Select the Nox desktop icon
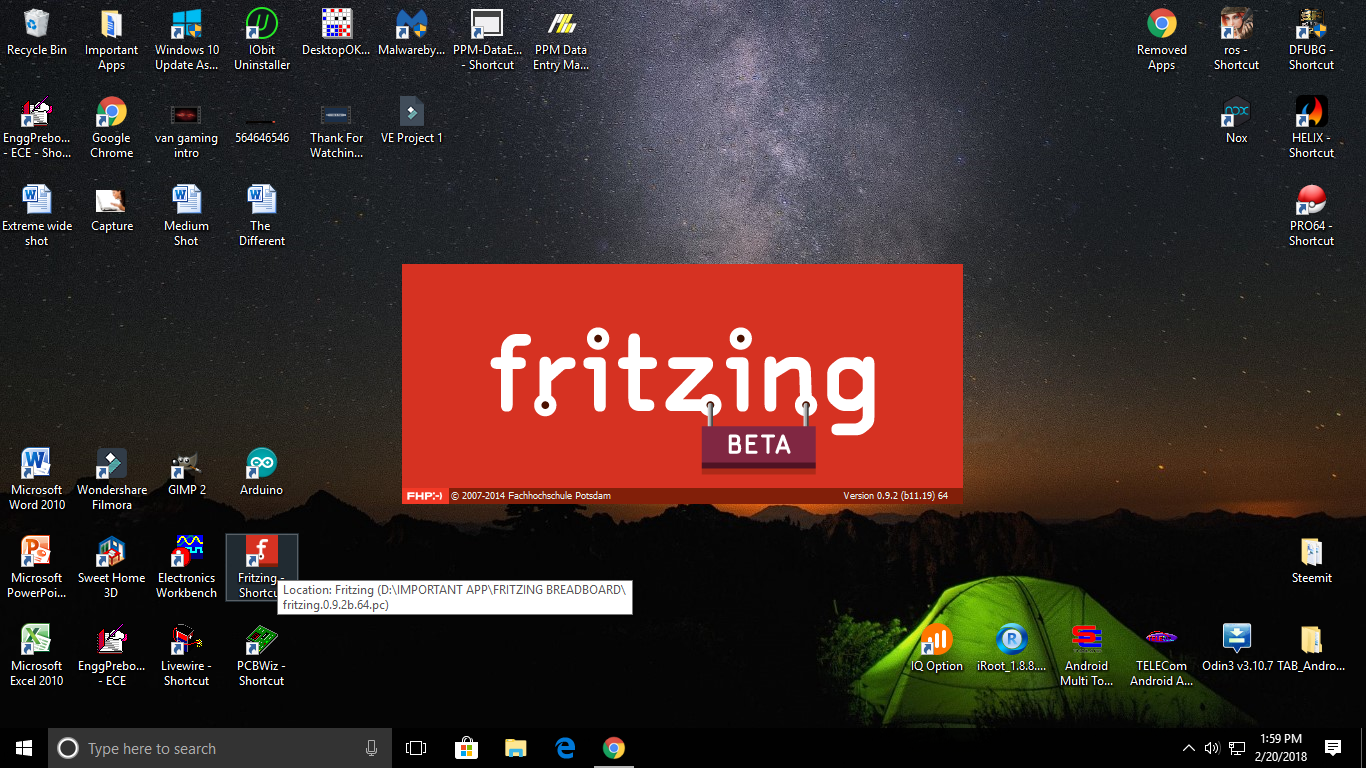This screenshot has width=1366, height=768. coord(1236,121)
